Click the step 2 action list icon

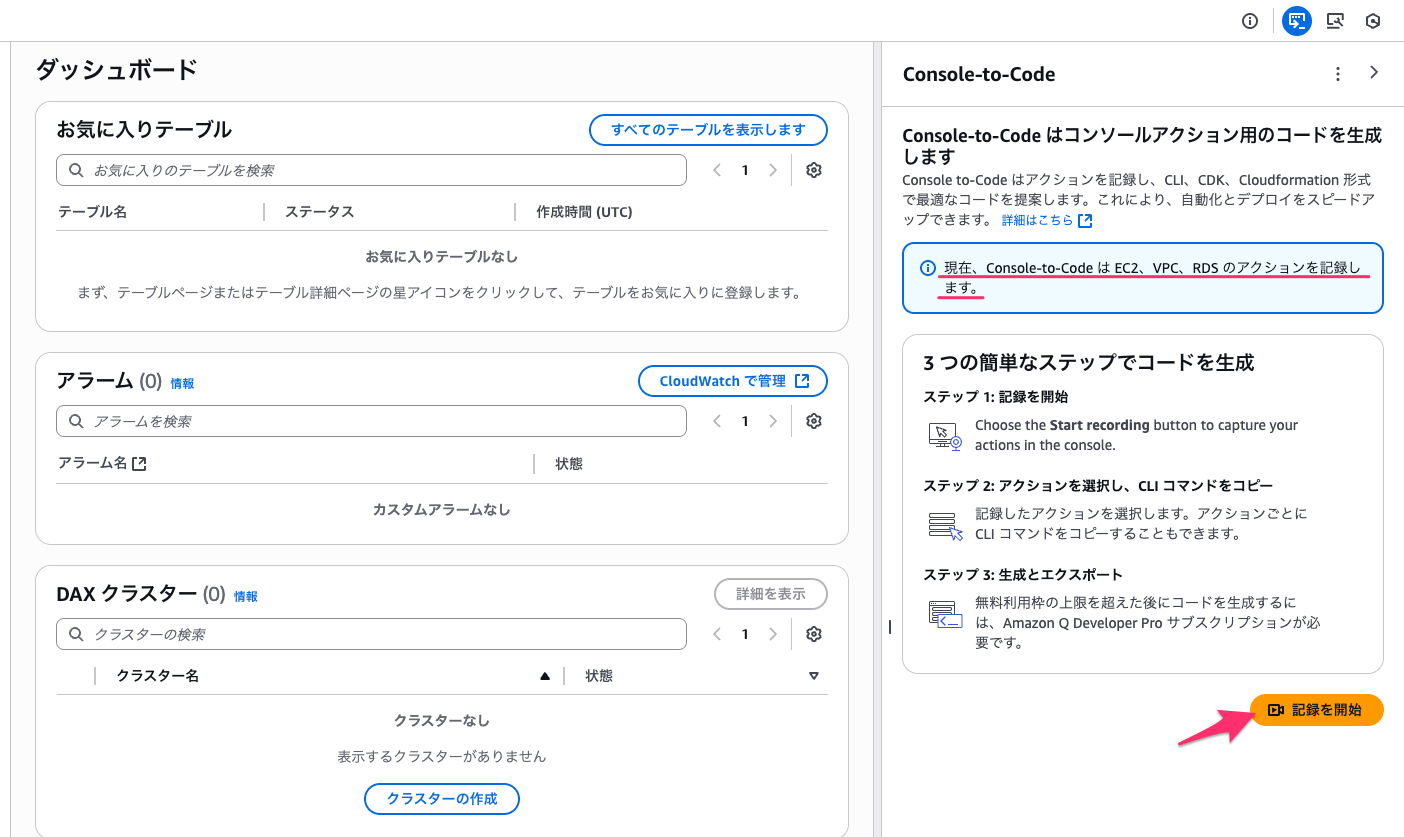tap(945, 526)
